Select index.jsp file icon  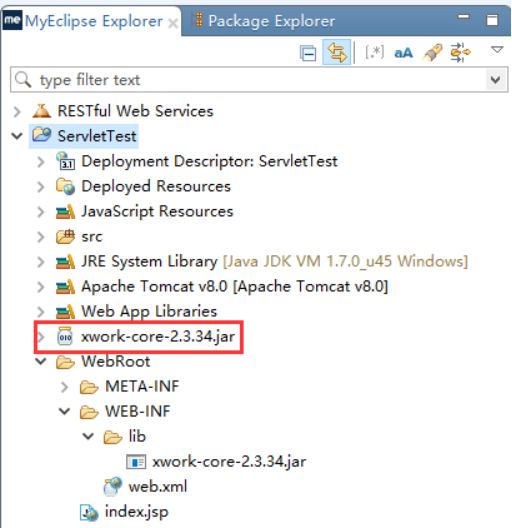click(89, 512)
